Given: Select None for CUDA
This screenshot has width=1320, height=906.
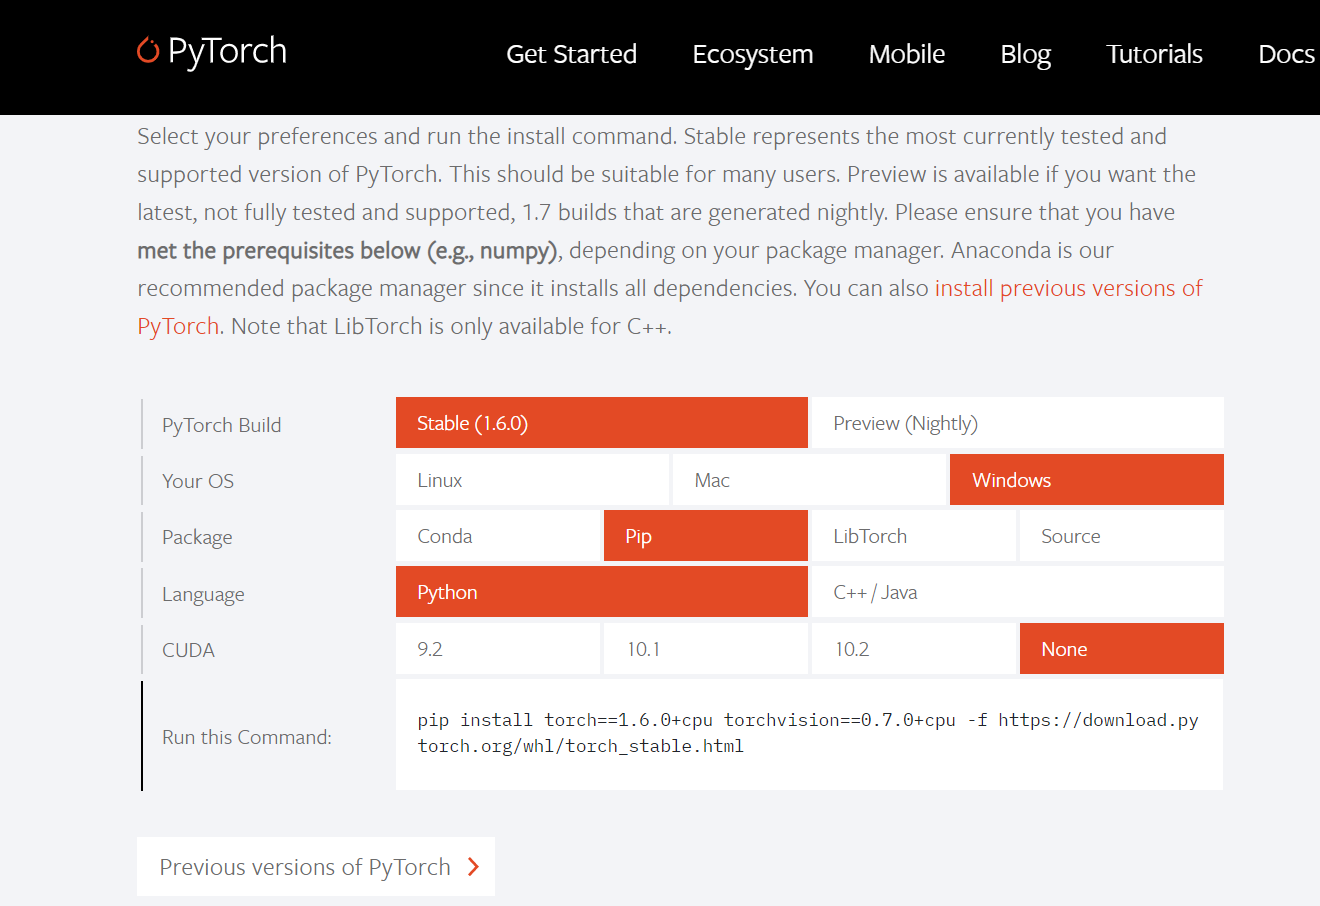Looking at the screenshot, I should (1122, 649).
